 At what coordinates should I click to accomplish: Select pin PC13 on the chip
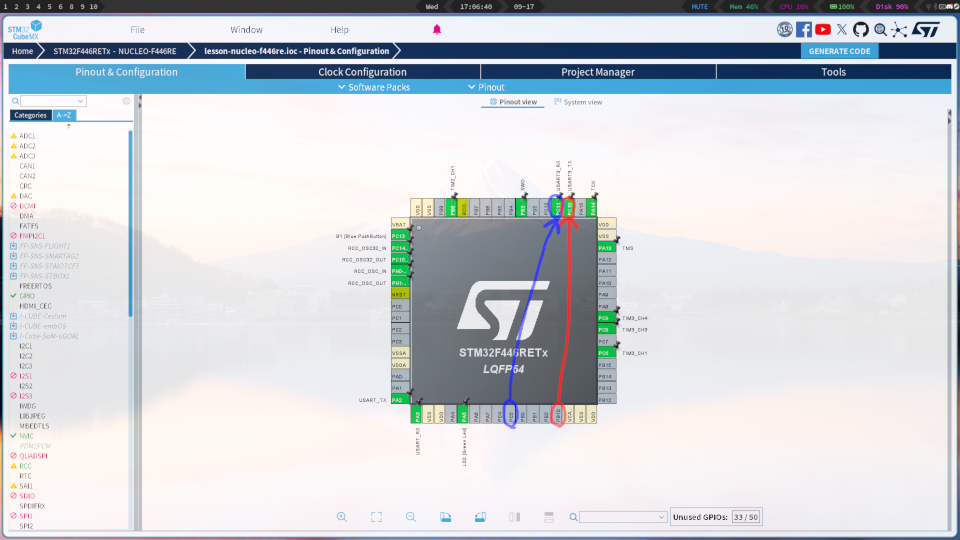[400, 236]
